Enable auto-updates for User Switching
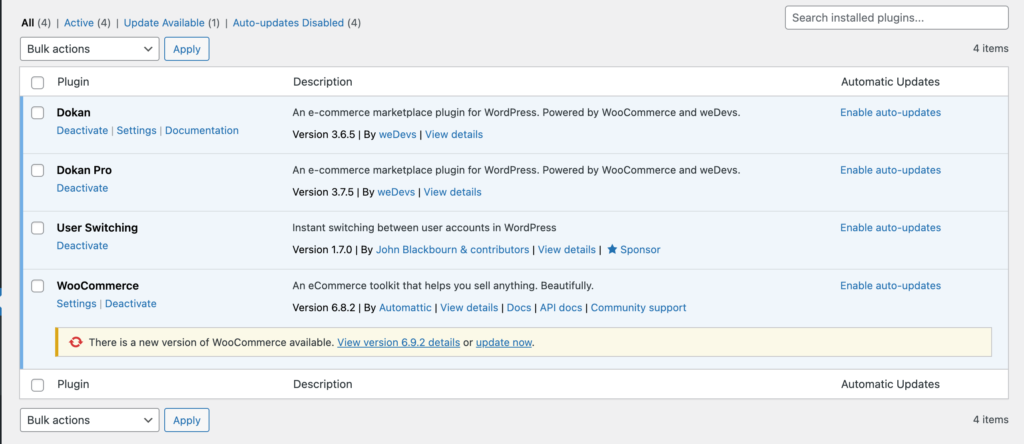 (x=890, y=228)
